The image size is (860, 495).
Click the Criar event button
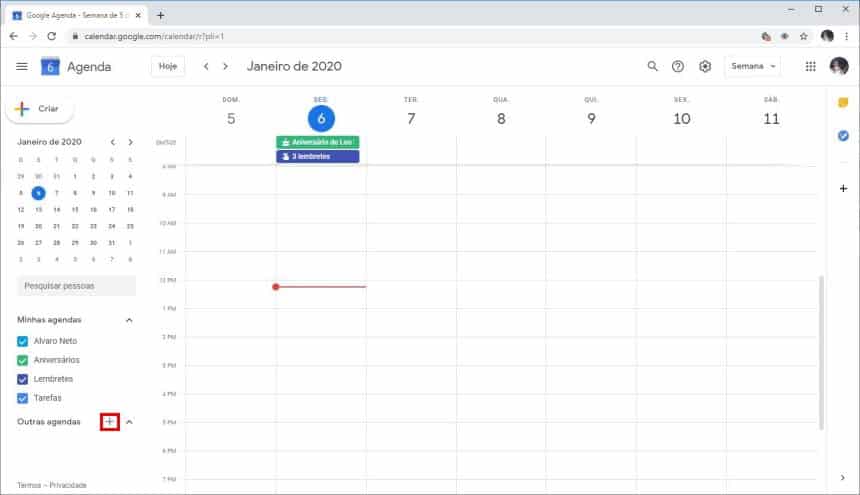click(x=39, y=109)
